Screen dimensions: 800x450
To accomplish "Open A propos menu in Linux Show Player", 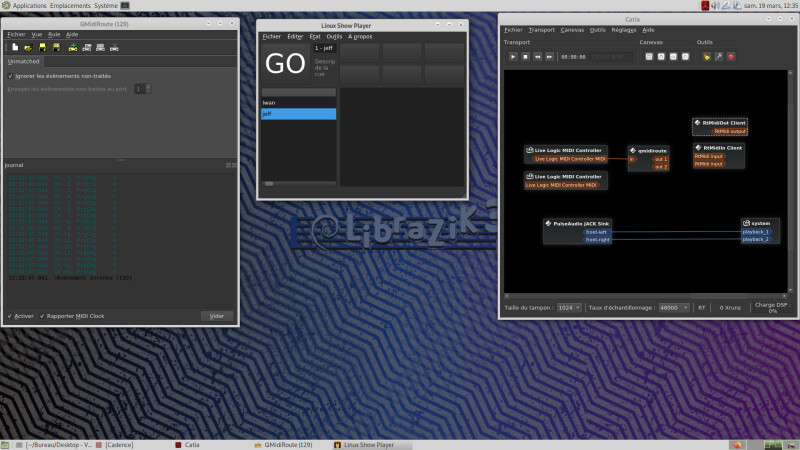I will (360, 37).
